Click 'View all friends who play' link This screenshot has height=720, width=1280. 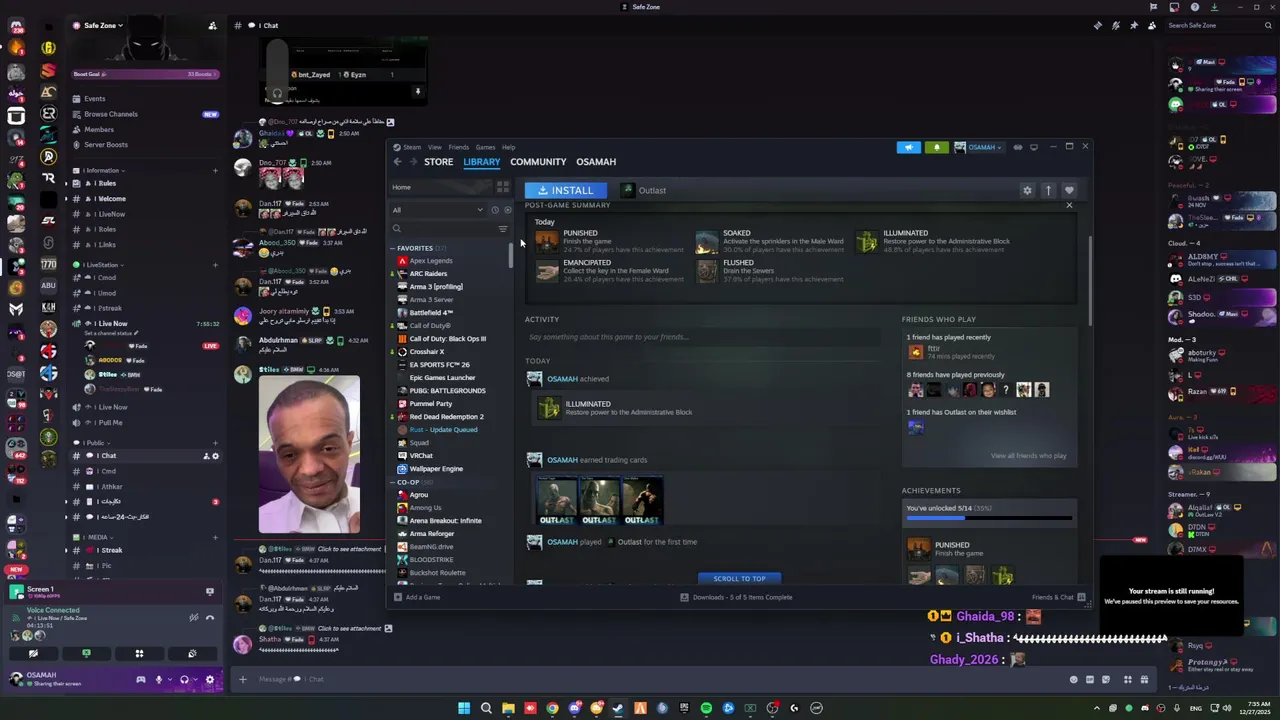point(1028,456)
